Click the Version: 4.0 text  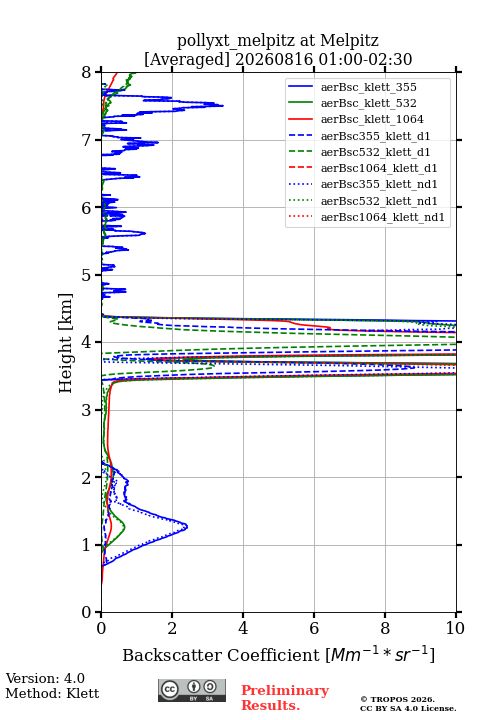(x=45, y=678)
